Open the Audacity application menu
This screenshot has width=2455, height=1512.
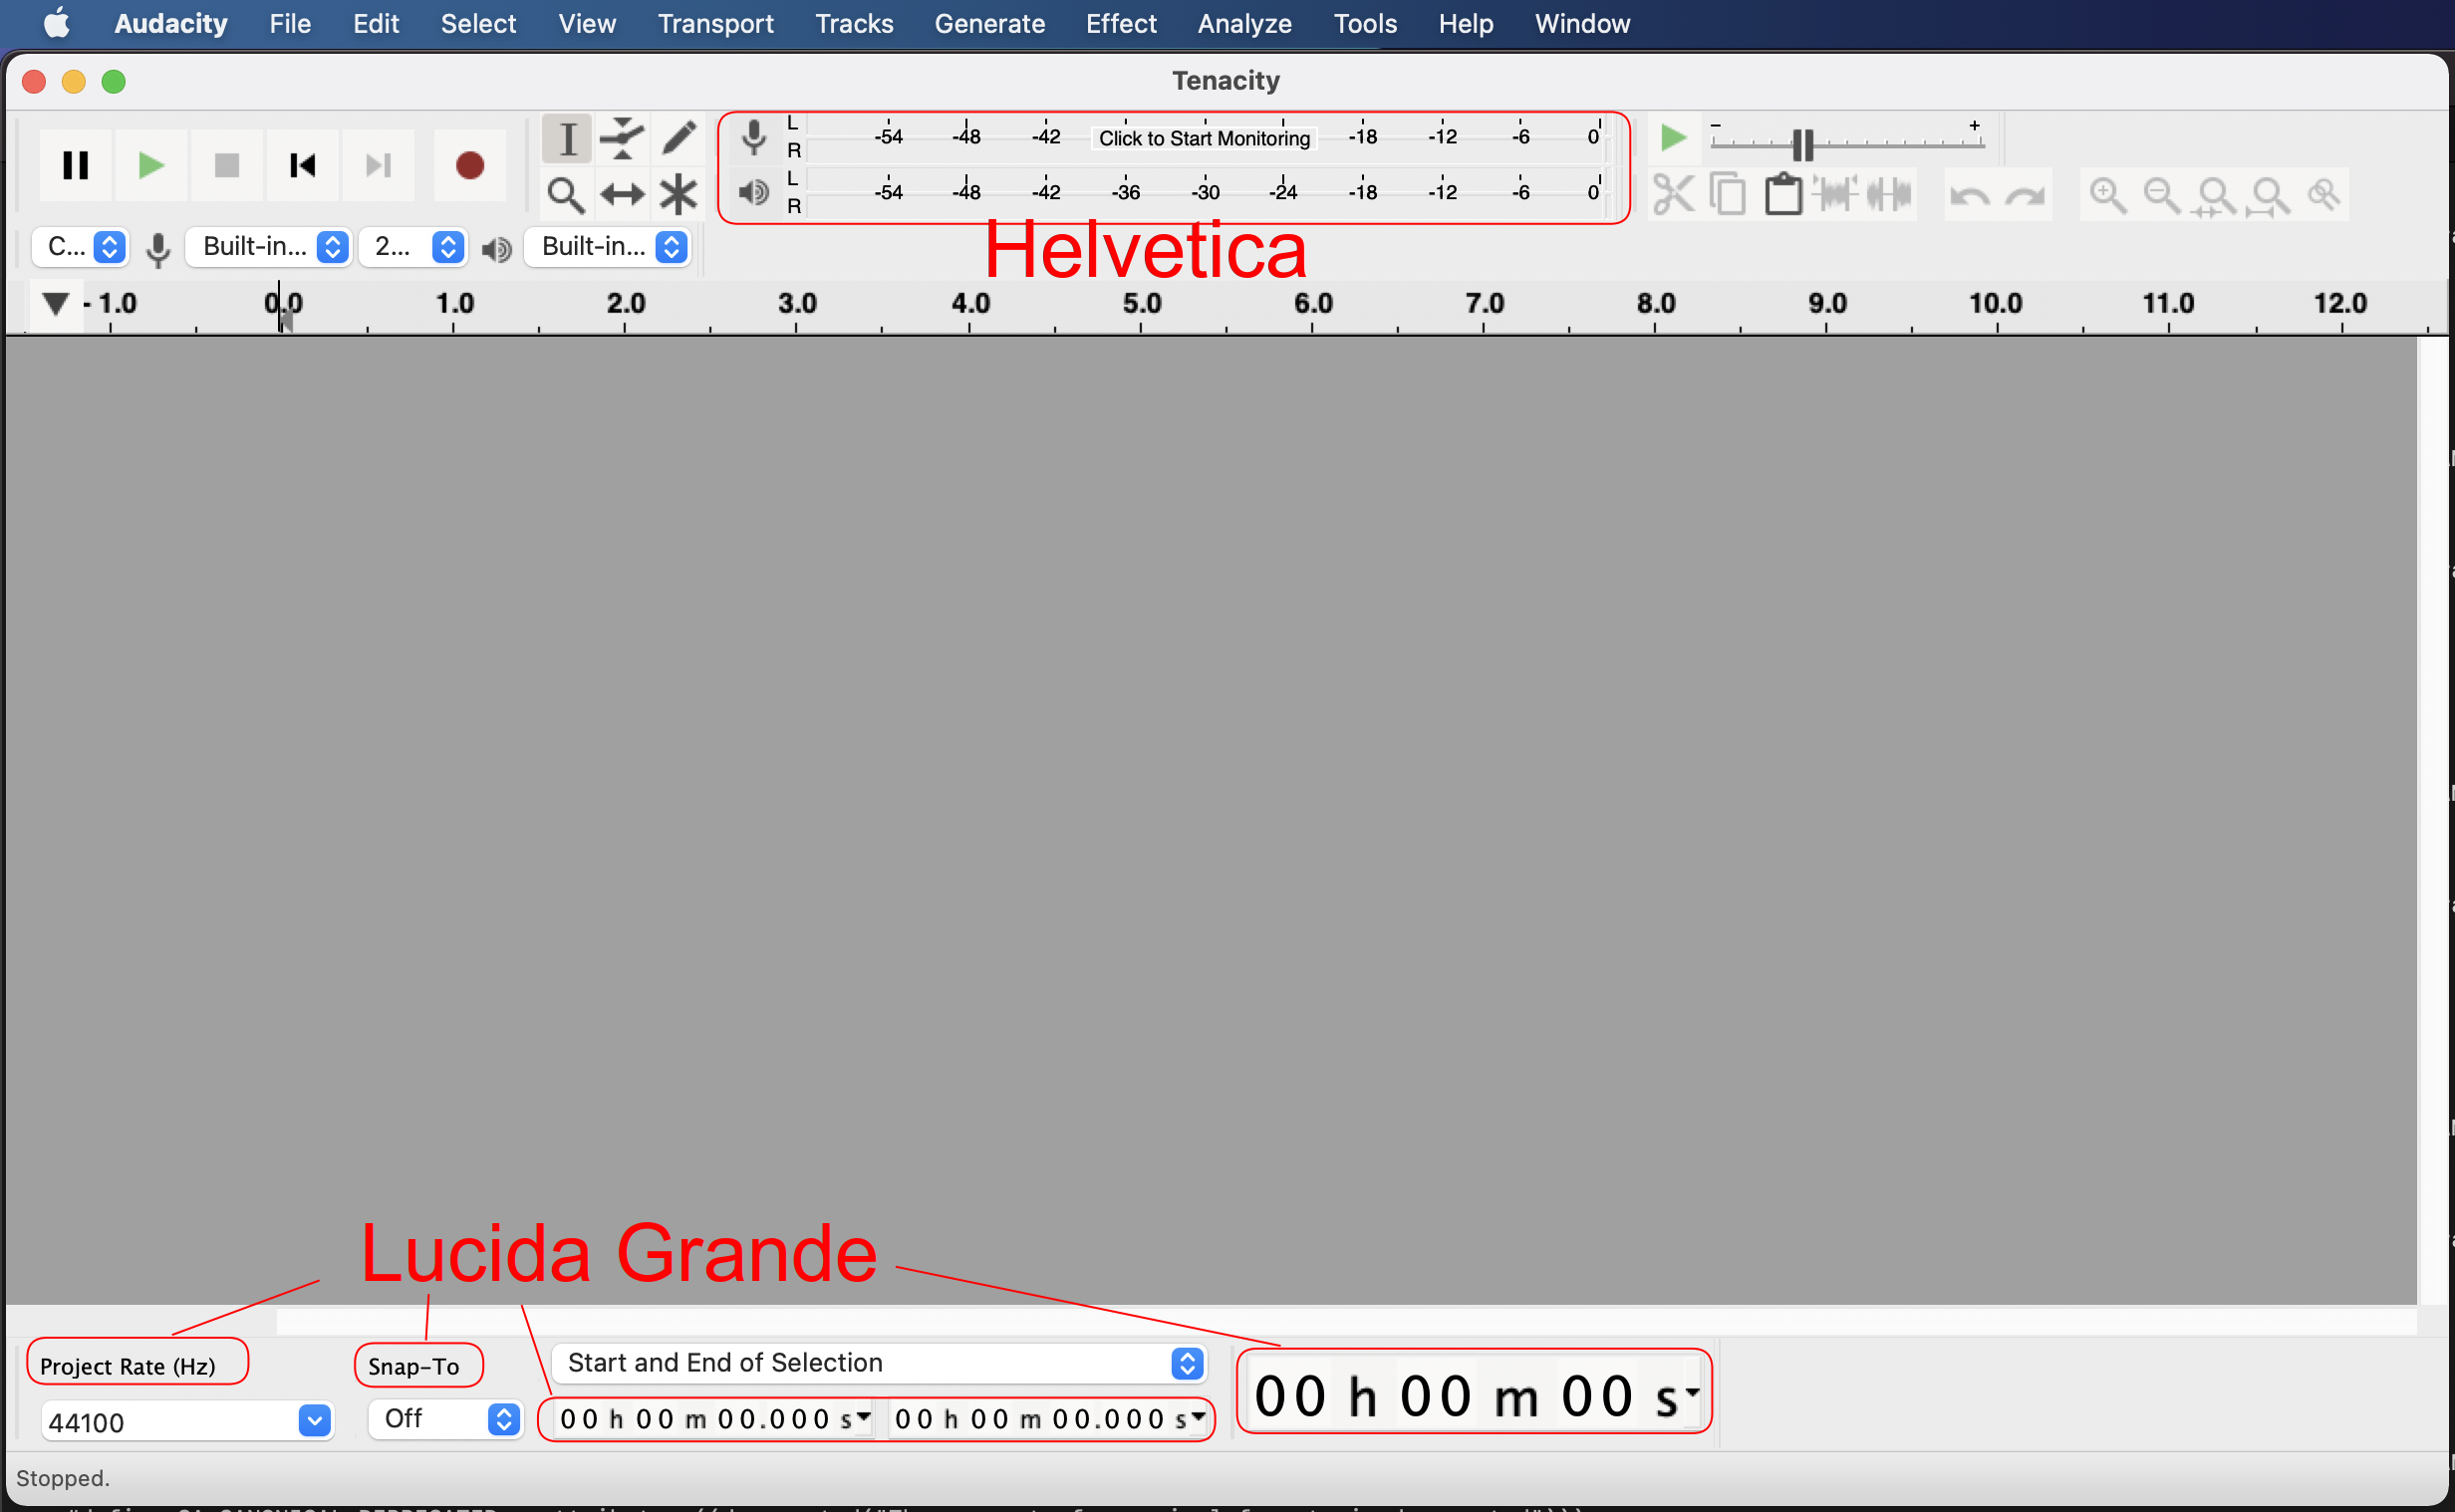click(x=171, y=23)
